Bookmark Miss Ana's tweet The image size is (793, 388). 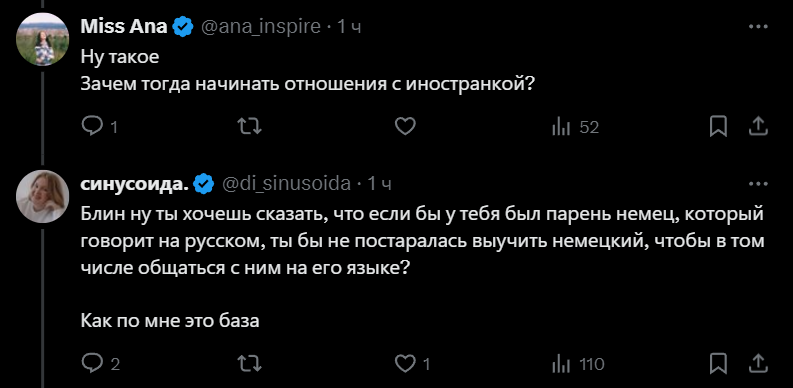(718, 127)
